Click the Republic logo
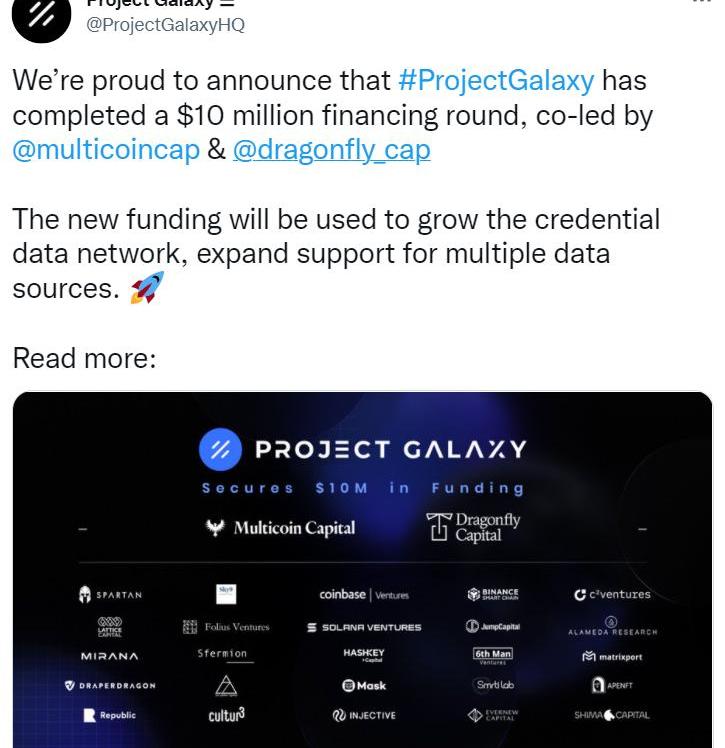This screenshot has height=748, width=725. [110, 715]
